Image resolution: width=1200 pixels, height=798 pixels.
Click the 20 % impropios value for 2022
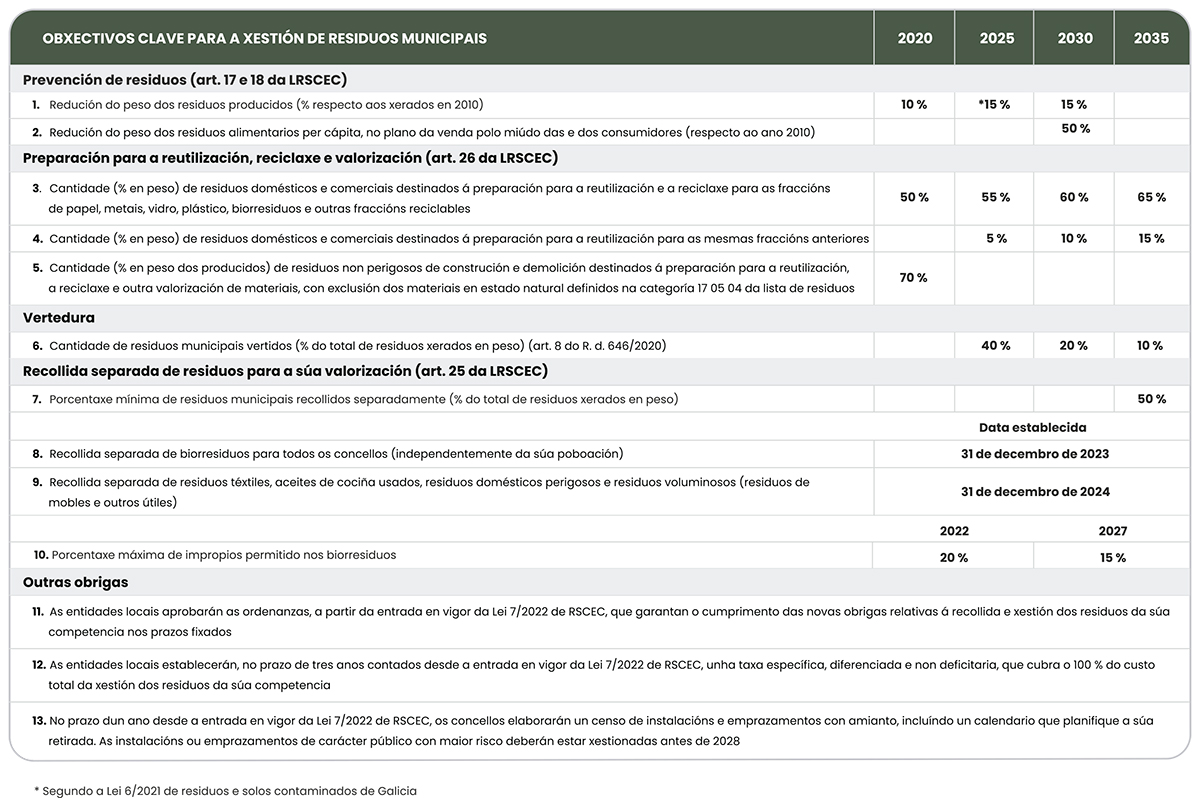point(953,556)
